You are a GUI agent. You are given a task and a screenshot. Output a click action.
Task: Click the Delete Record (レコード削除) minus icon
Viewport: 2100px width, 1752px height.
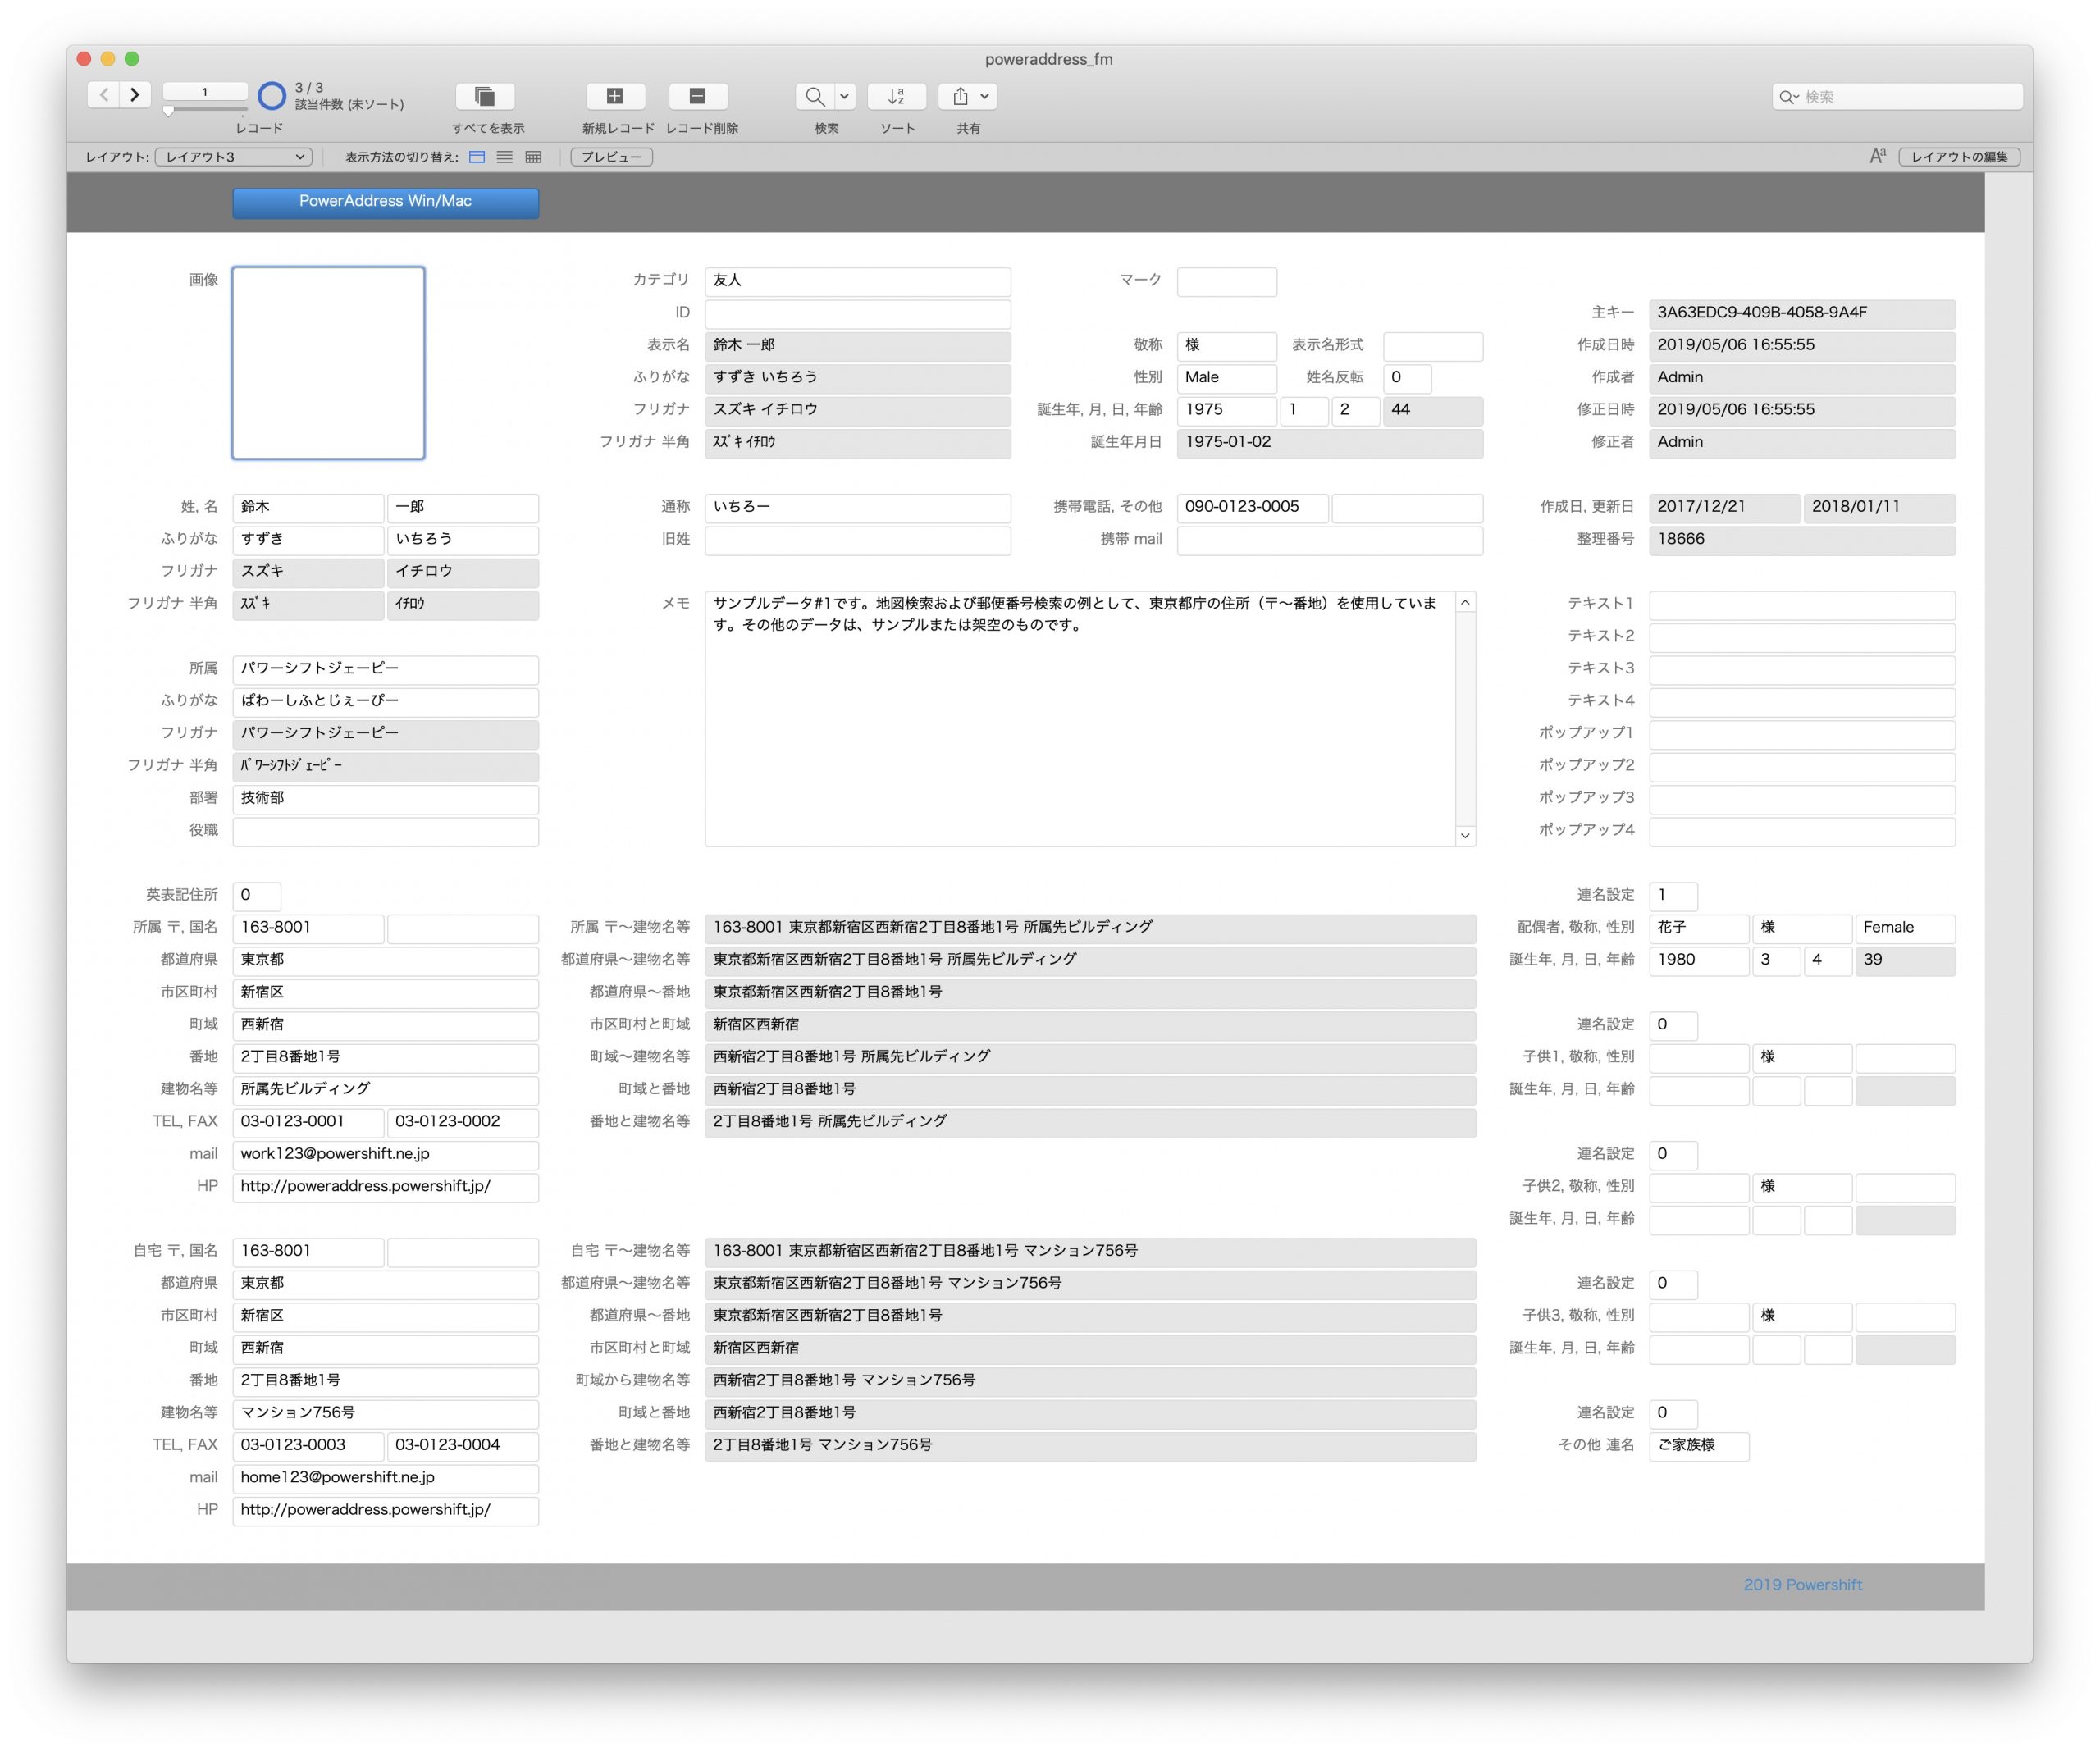[x=698, y=96]
